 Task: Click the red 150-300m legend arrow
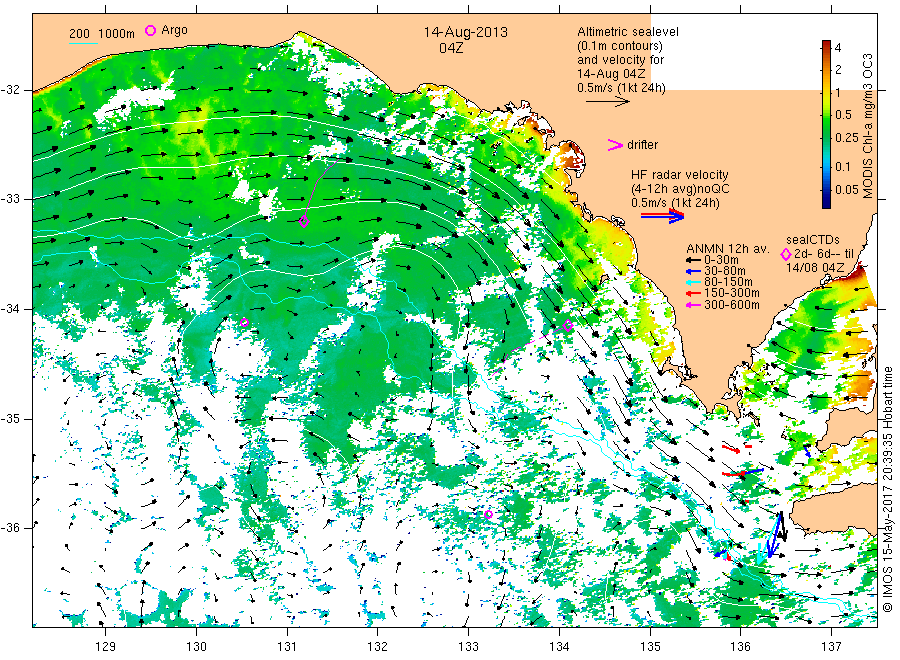point(693,294)
